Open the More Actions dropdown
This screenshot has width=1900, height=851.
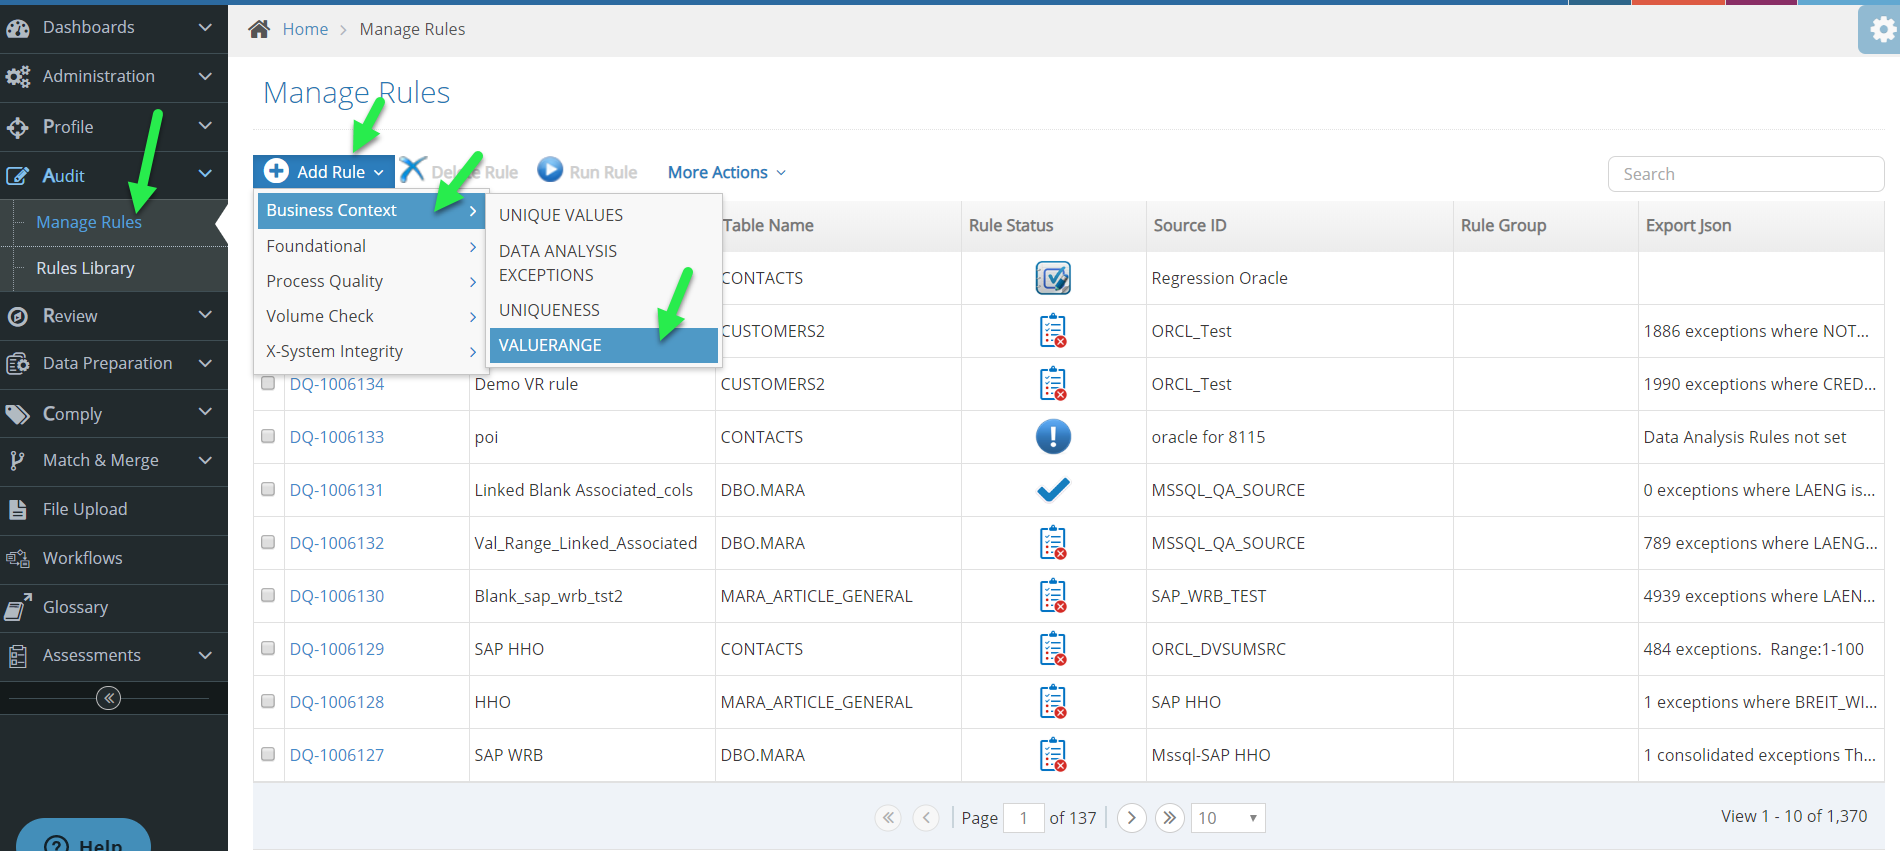point(727,172)
